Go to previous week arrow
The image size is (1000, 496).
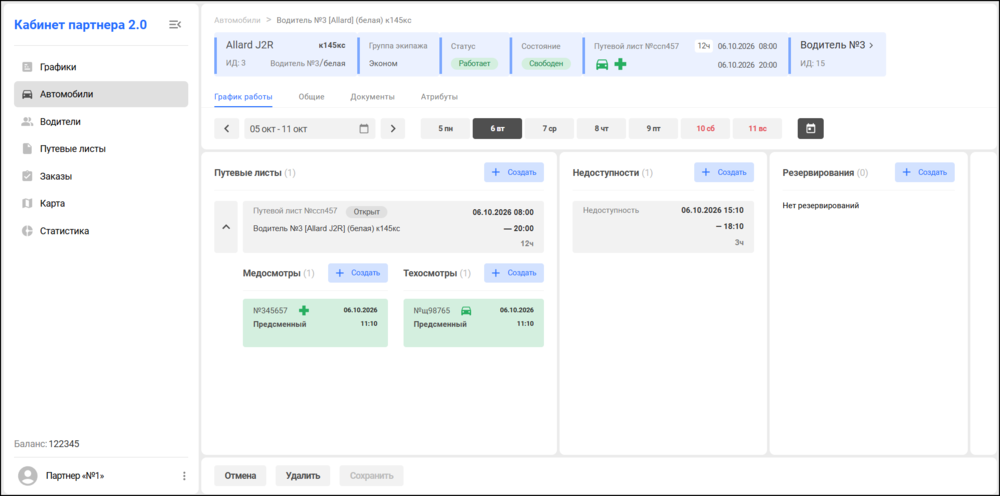(x=226, y=128)
